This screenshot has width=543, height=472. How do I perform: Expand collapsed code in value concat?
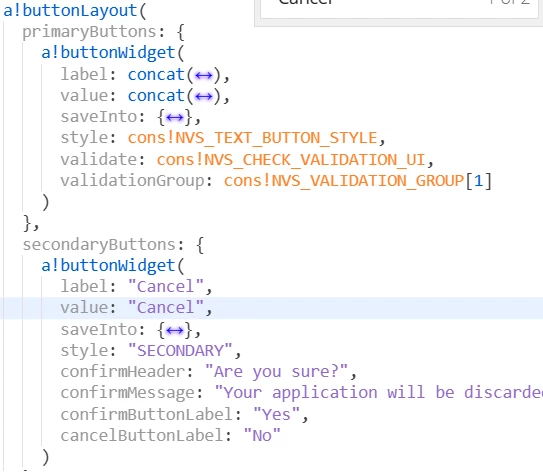pyautogui.click(x=204, y=96)
